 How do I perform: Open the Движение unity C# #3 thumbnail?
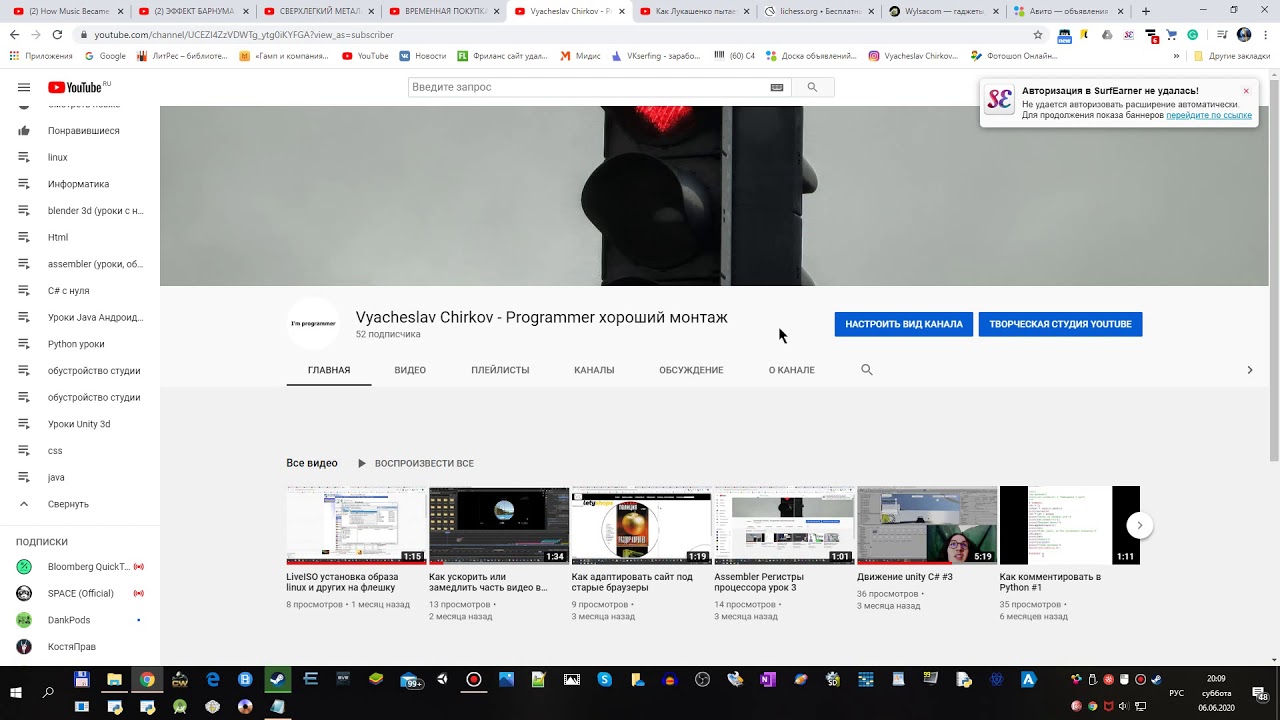(927, 525)
